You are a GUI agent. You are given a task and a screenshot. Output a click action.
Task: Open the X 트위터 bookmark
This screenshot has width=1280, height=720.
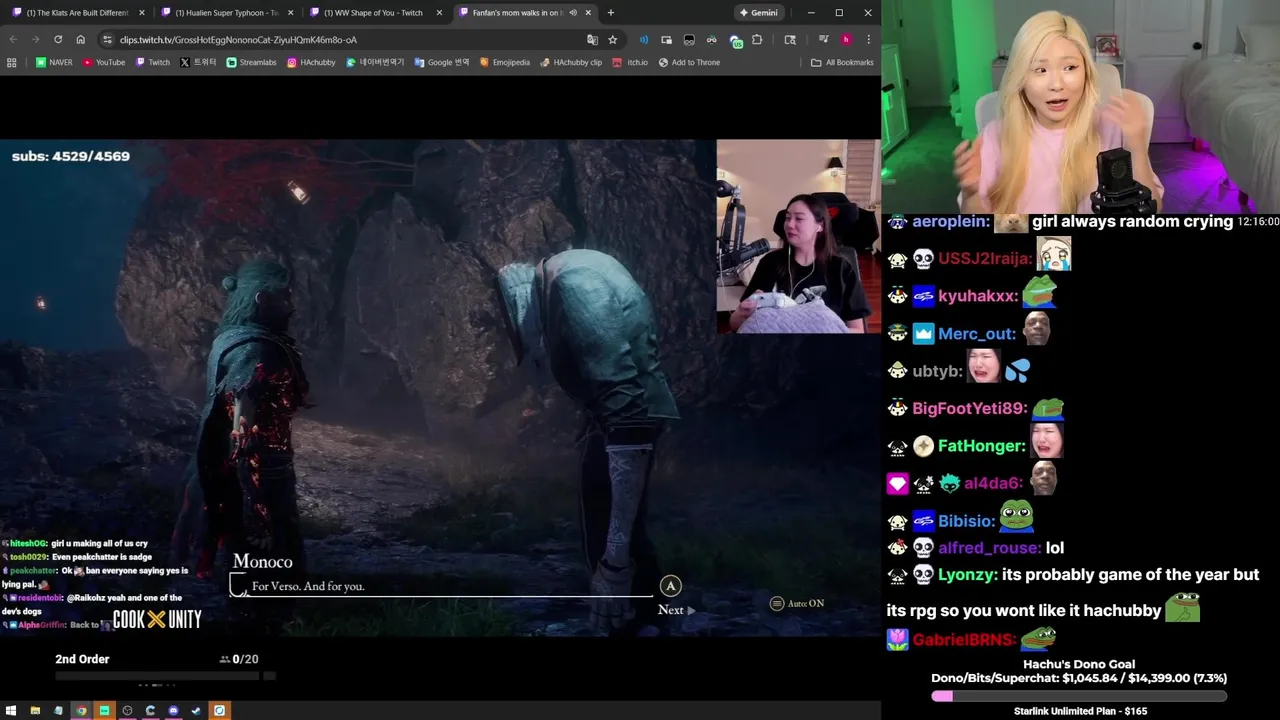point(198,62)
